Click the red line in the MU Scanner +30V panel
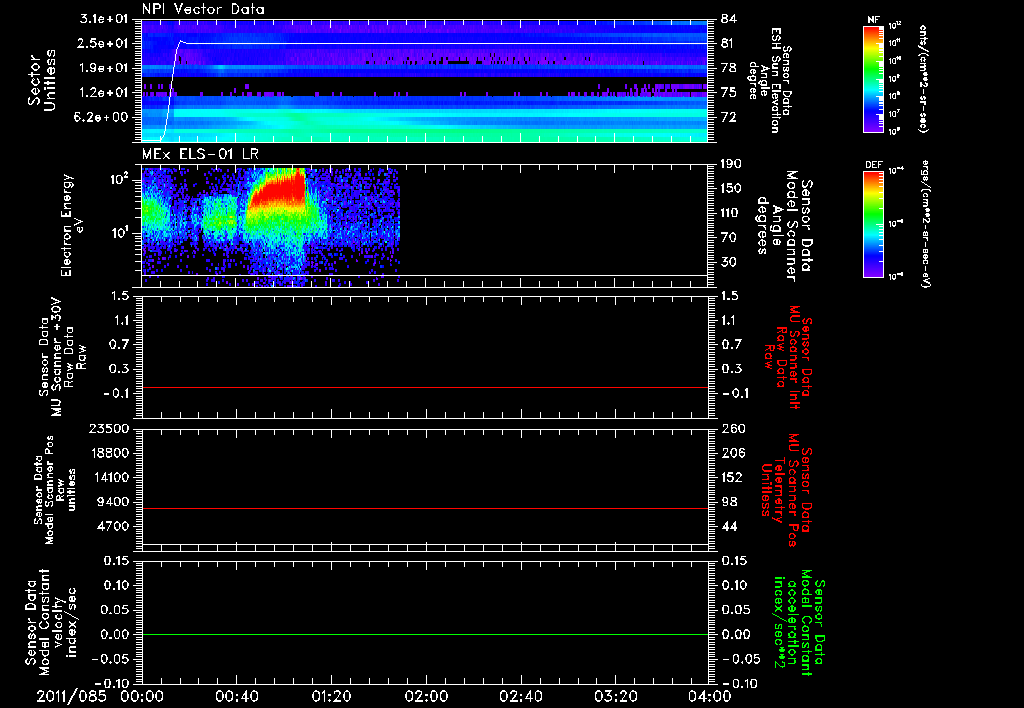 pos(424,387)
